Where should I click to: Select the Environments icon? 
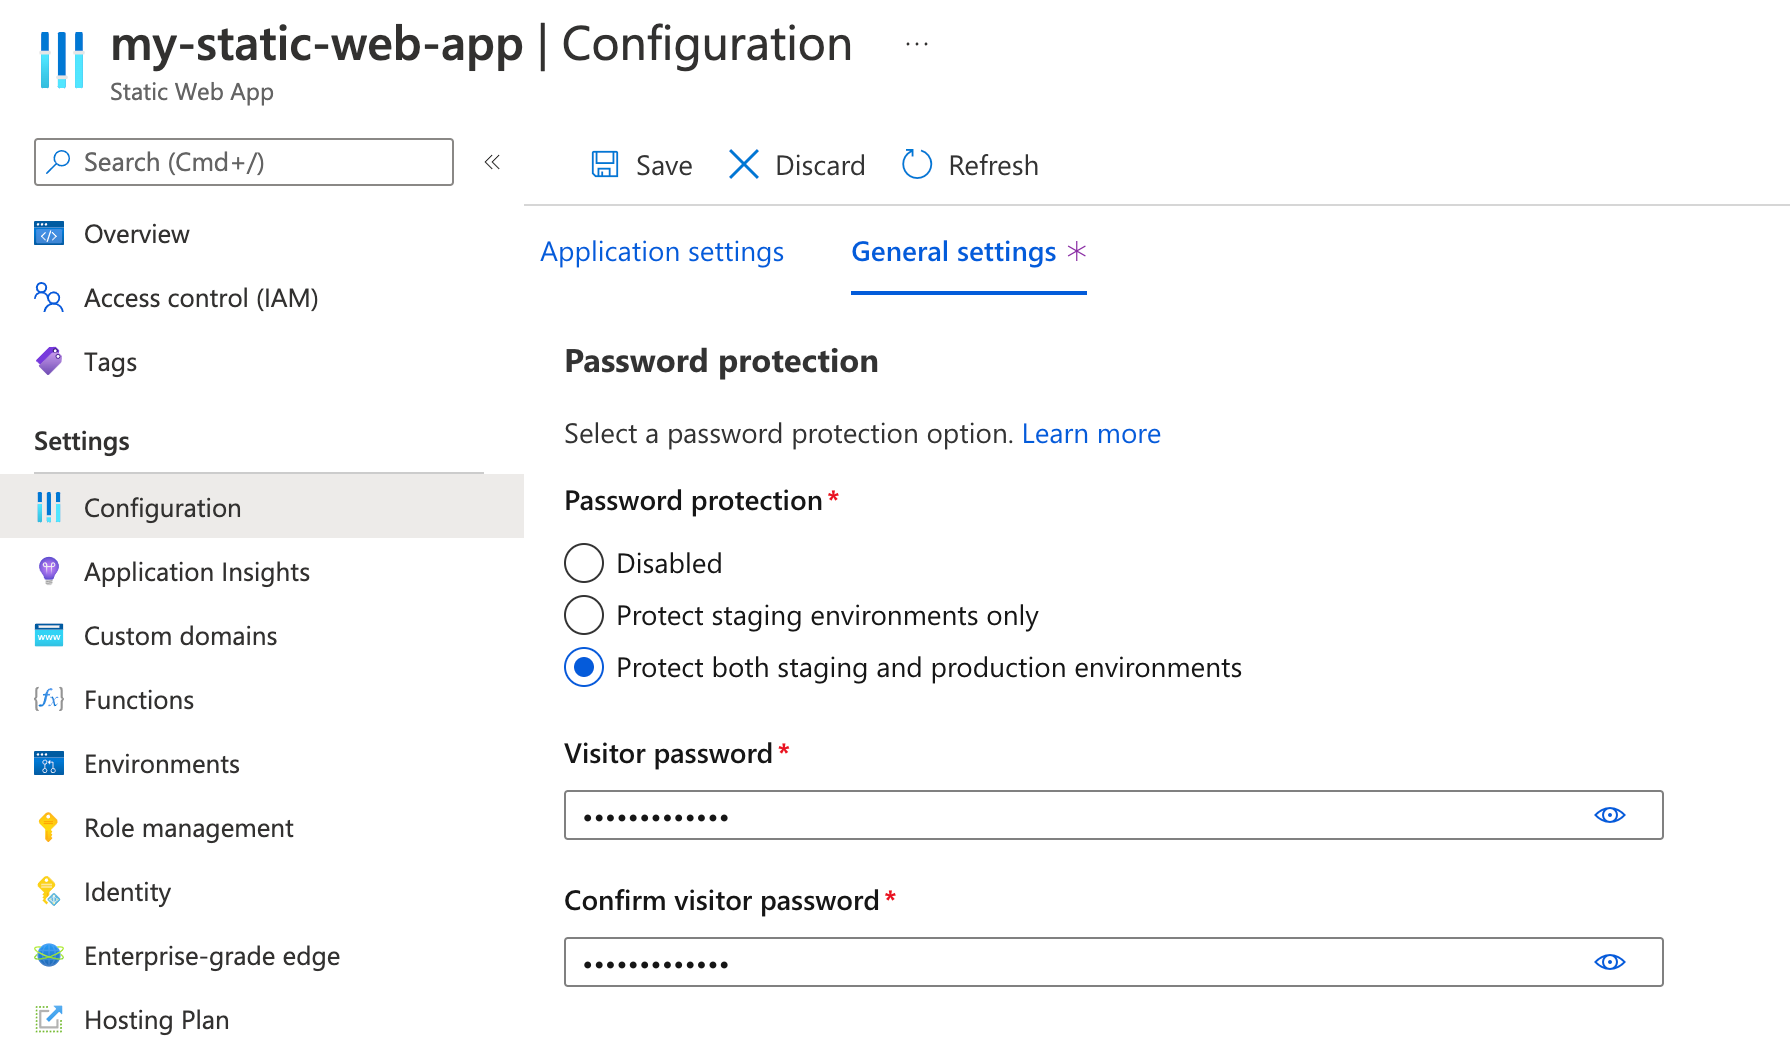(x=48, y=763)
